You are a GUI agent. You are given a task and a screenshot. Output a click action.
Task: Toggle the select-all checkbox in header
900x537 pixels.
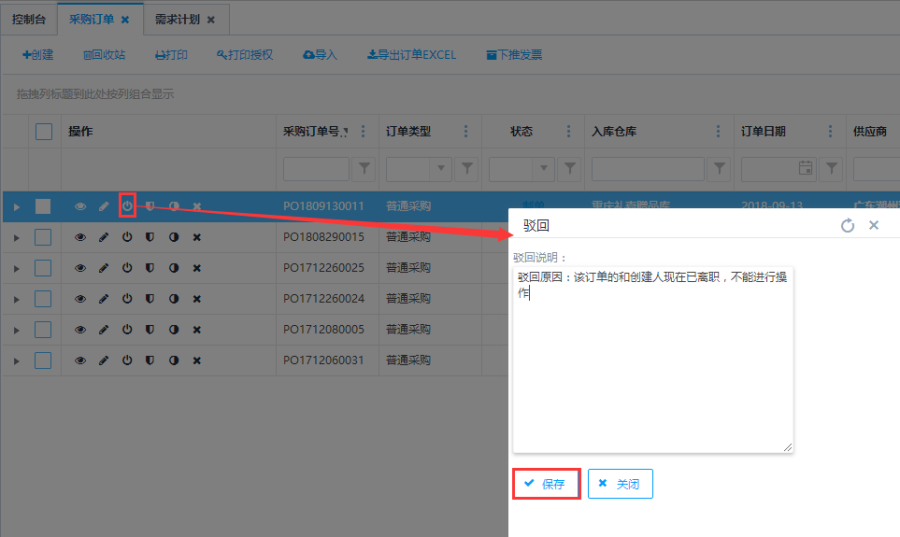pos(43,131)
